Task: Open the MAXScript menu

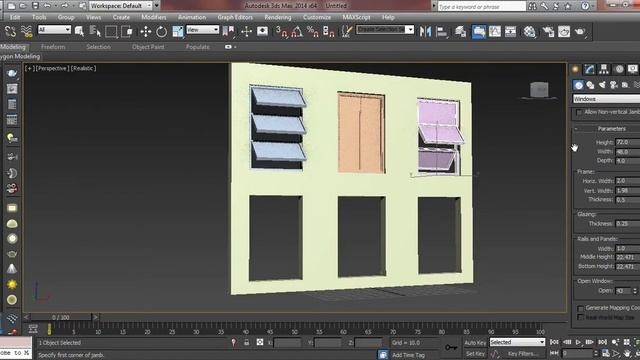Action: point(356,17)
